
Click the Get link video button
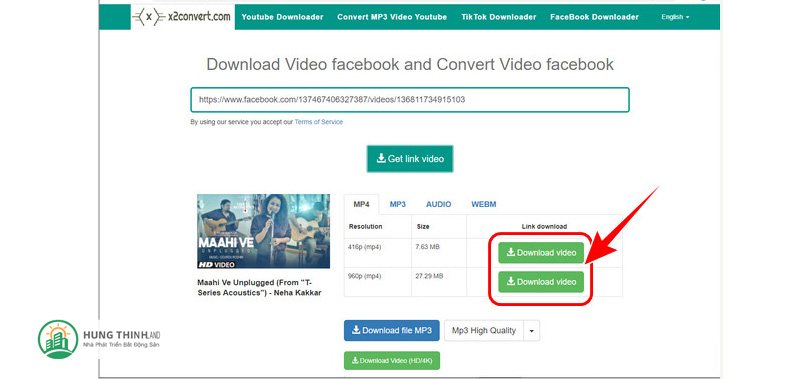(x=410, y=159)
